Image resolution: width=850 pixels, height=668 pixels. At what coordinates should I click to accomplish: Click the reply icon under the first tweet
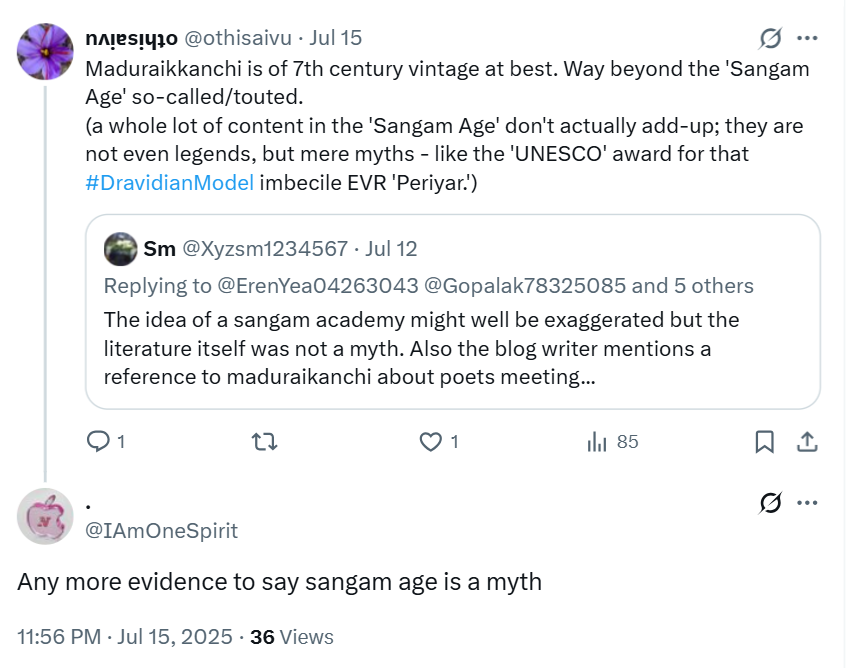tap(98, 441)
